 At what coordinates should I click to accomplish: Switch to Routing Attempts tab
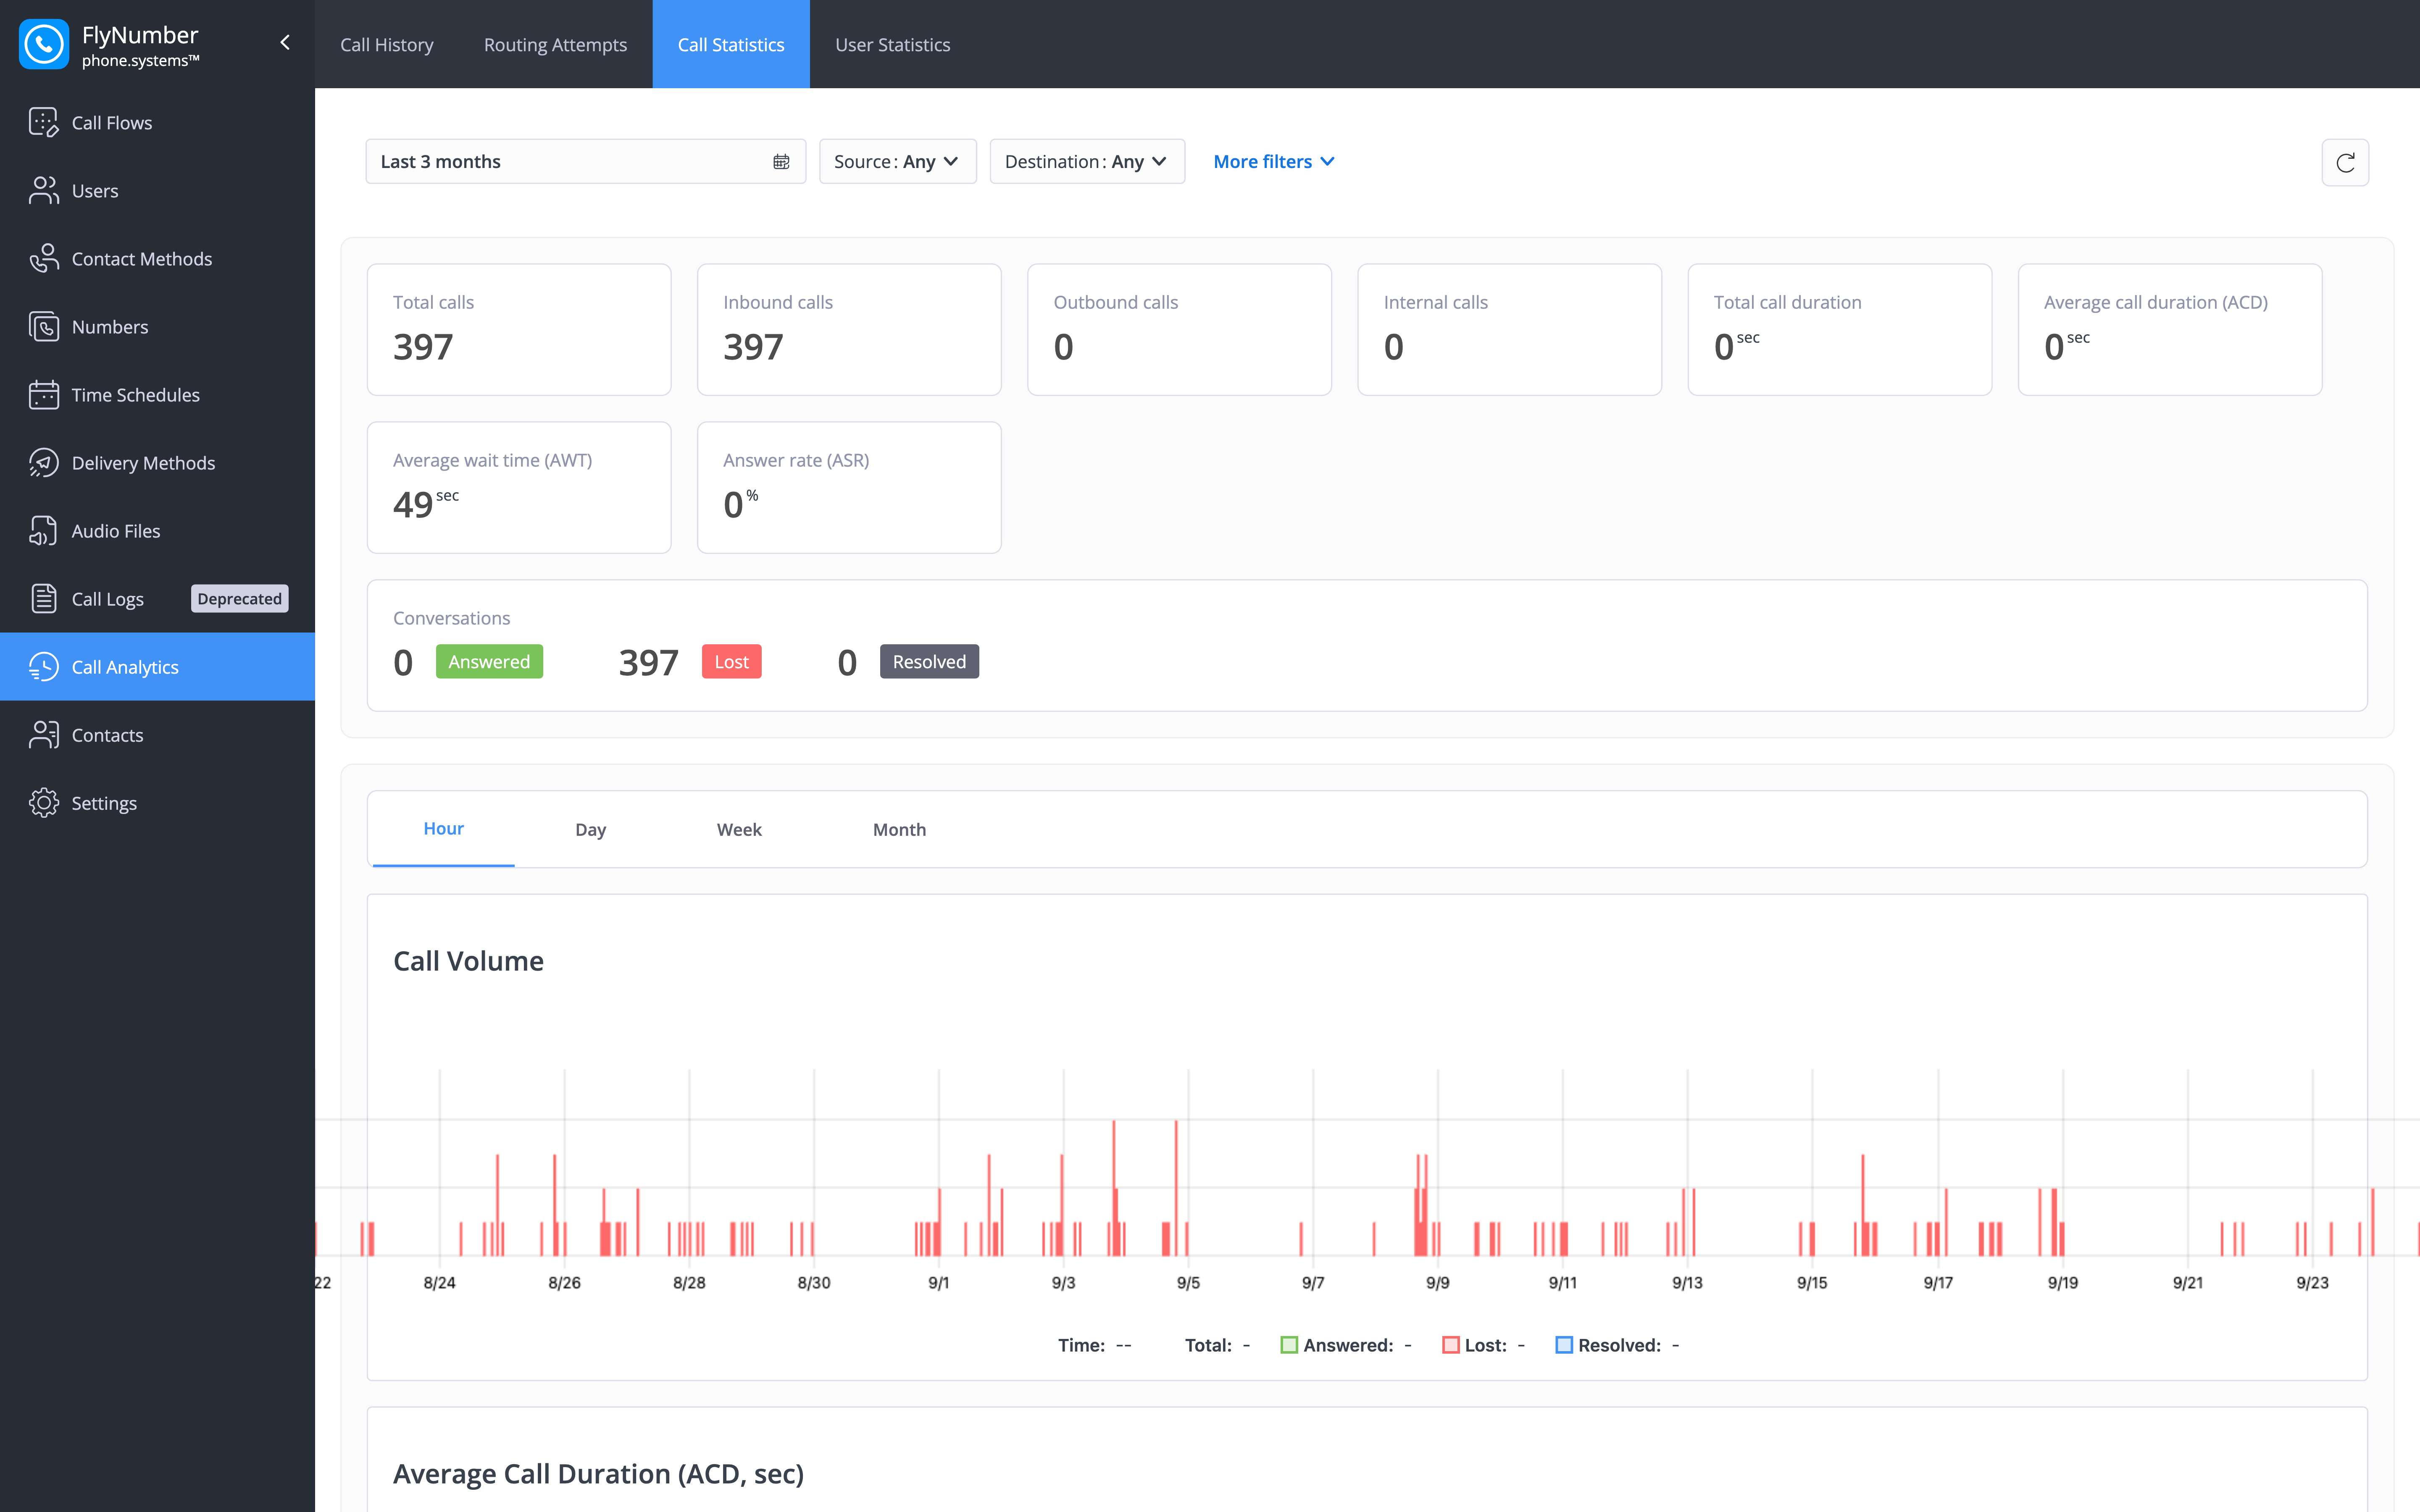pos(555,44)
